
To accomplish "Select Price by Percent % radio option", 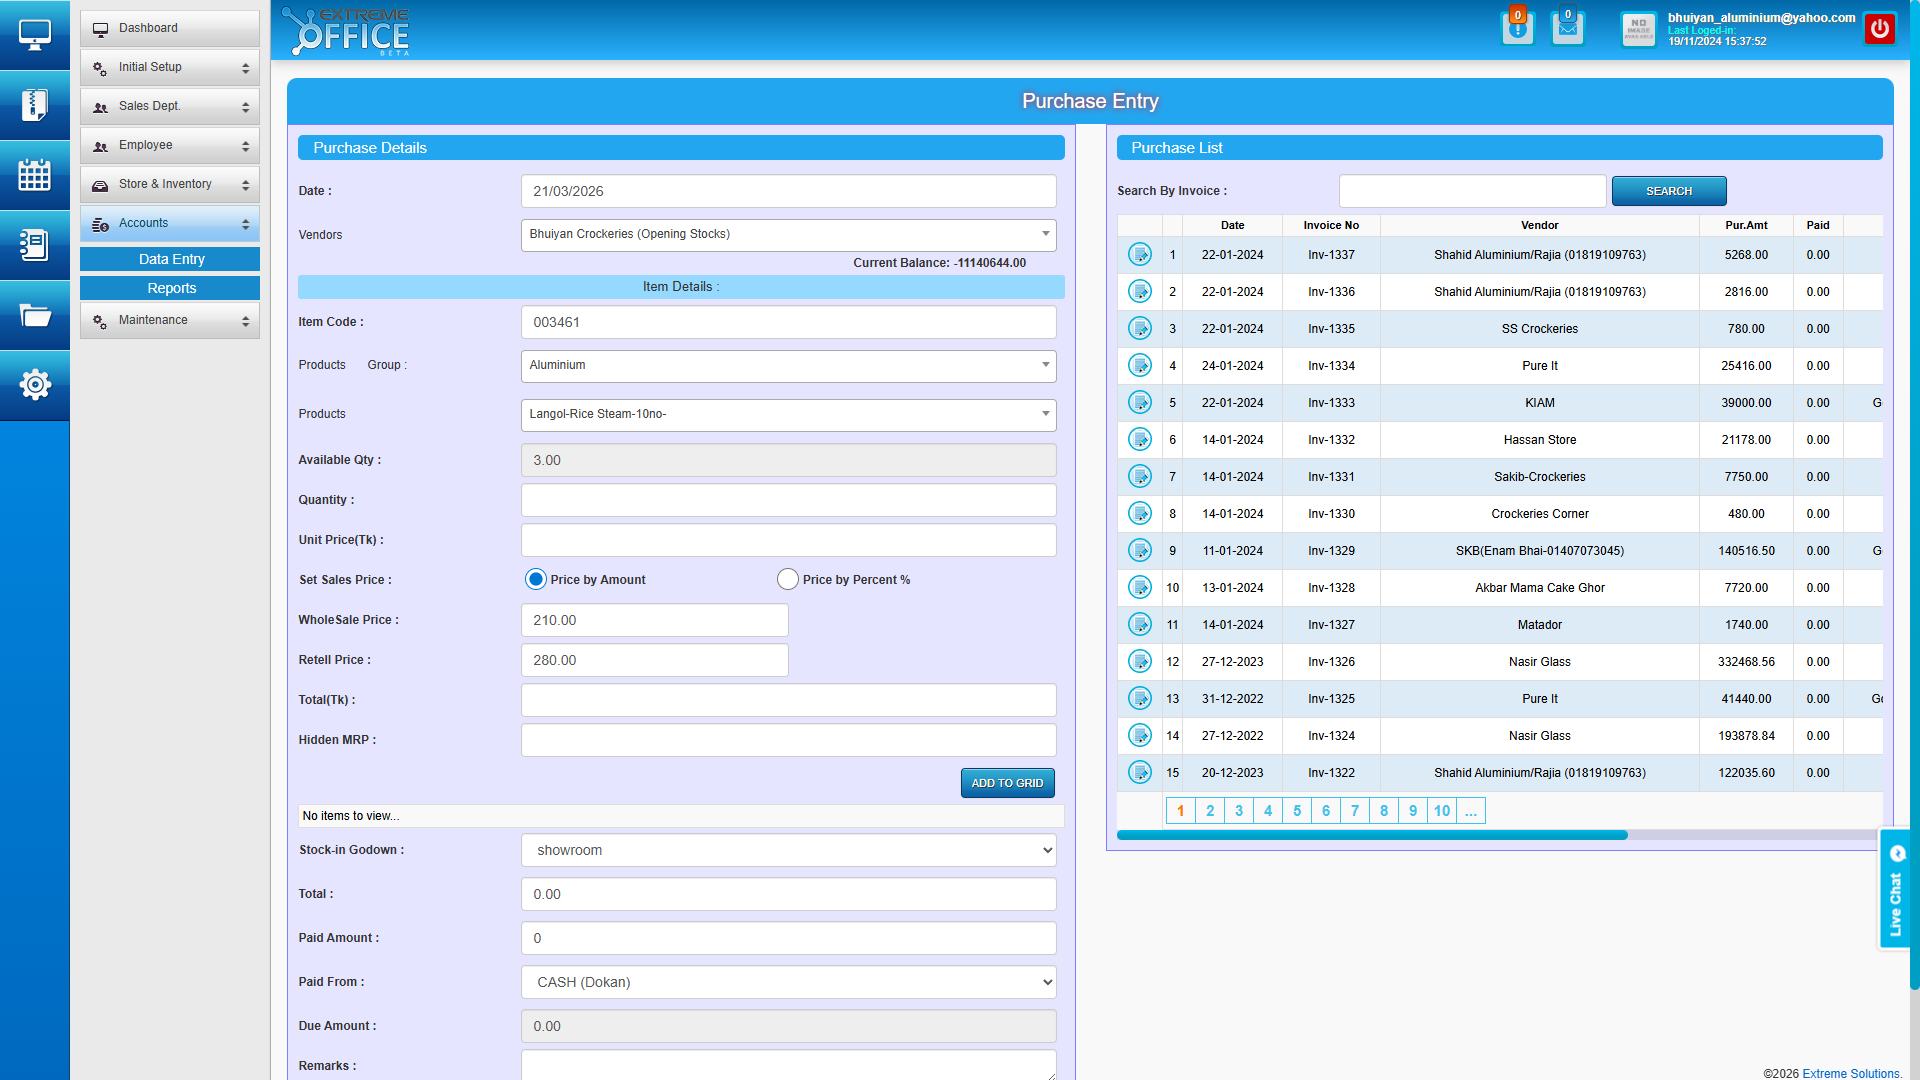I will 788,580.
